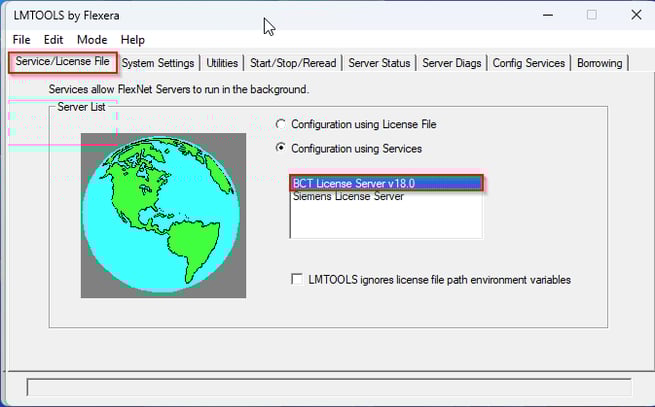Switch to the Server Diags tab
This screenshot has height=407, width=655.
coord(452,63)
